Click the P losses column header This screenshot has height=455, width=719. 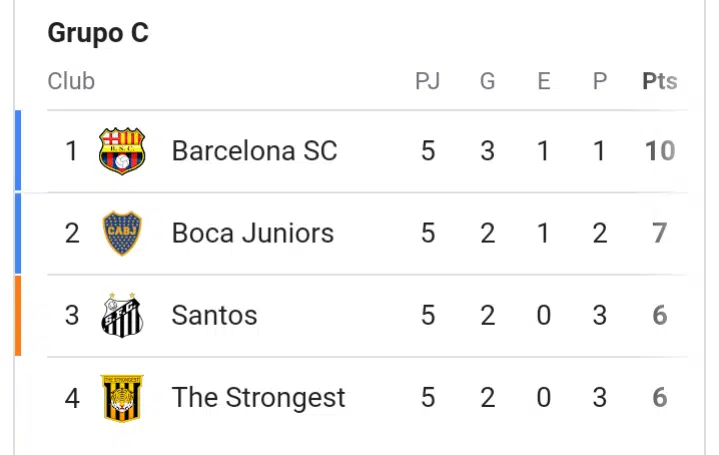pyautogui.click(x=600, y=81)
